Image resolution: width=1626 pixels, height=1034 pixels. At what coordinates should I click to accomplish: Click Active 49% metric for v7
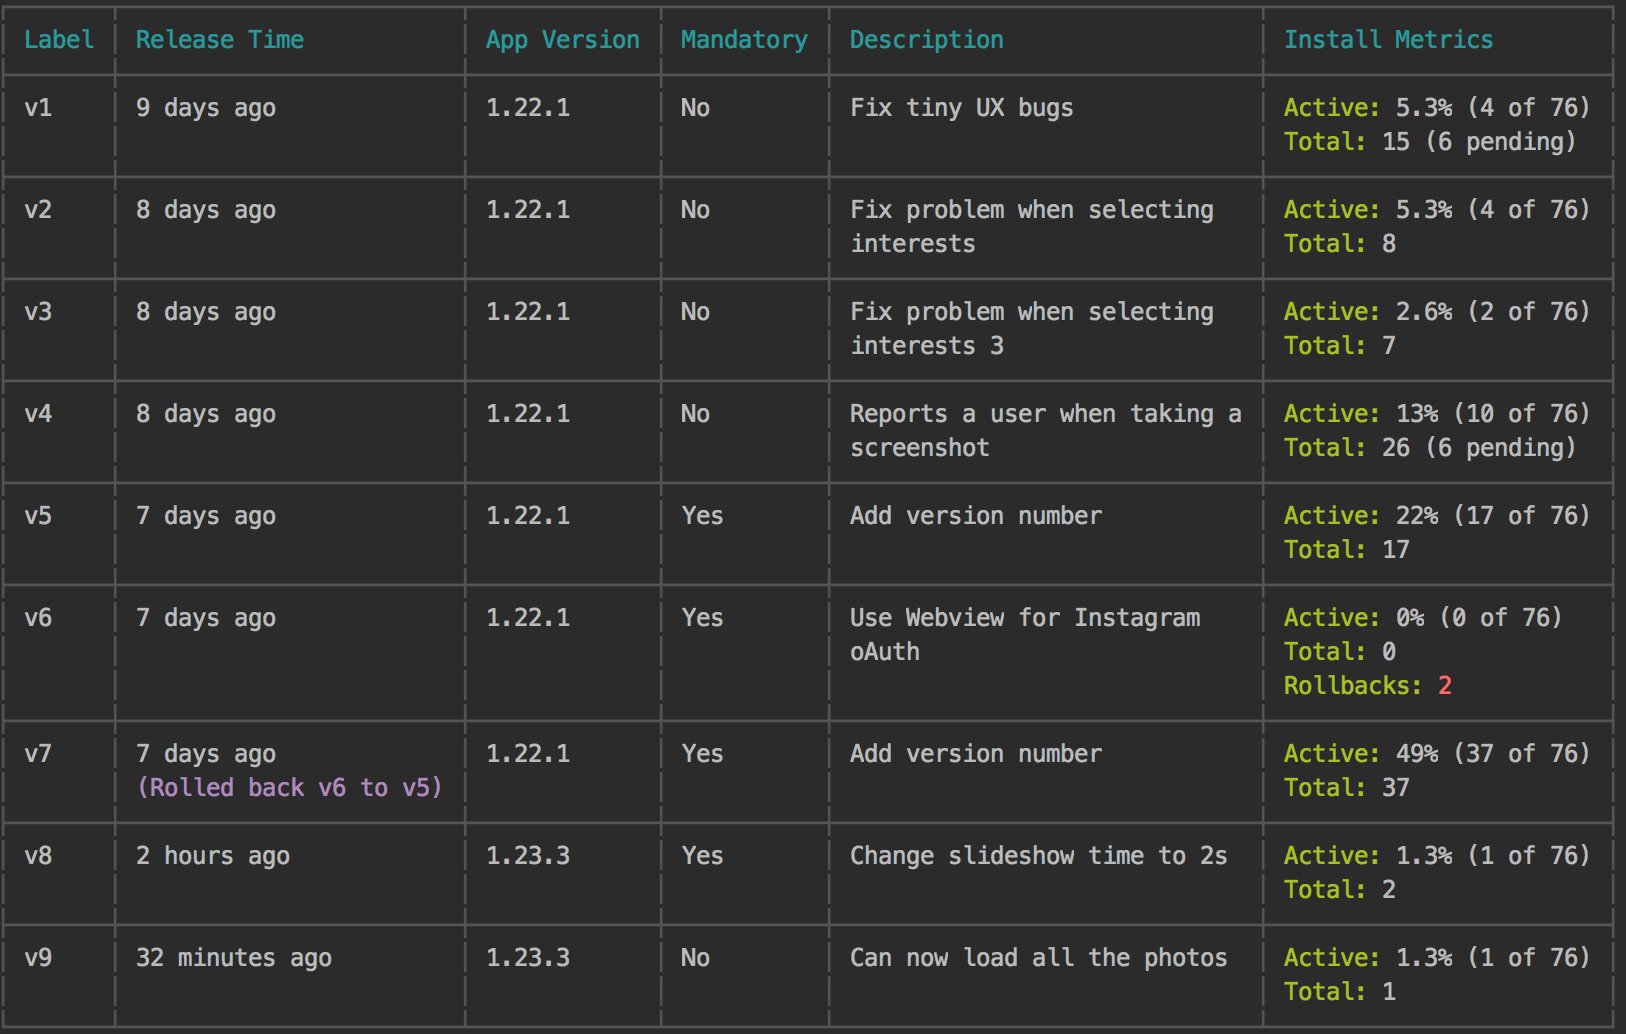[x=1437, y=754]
